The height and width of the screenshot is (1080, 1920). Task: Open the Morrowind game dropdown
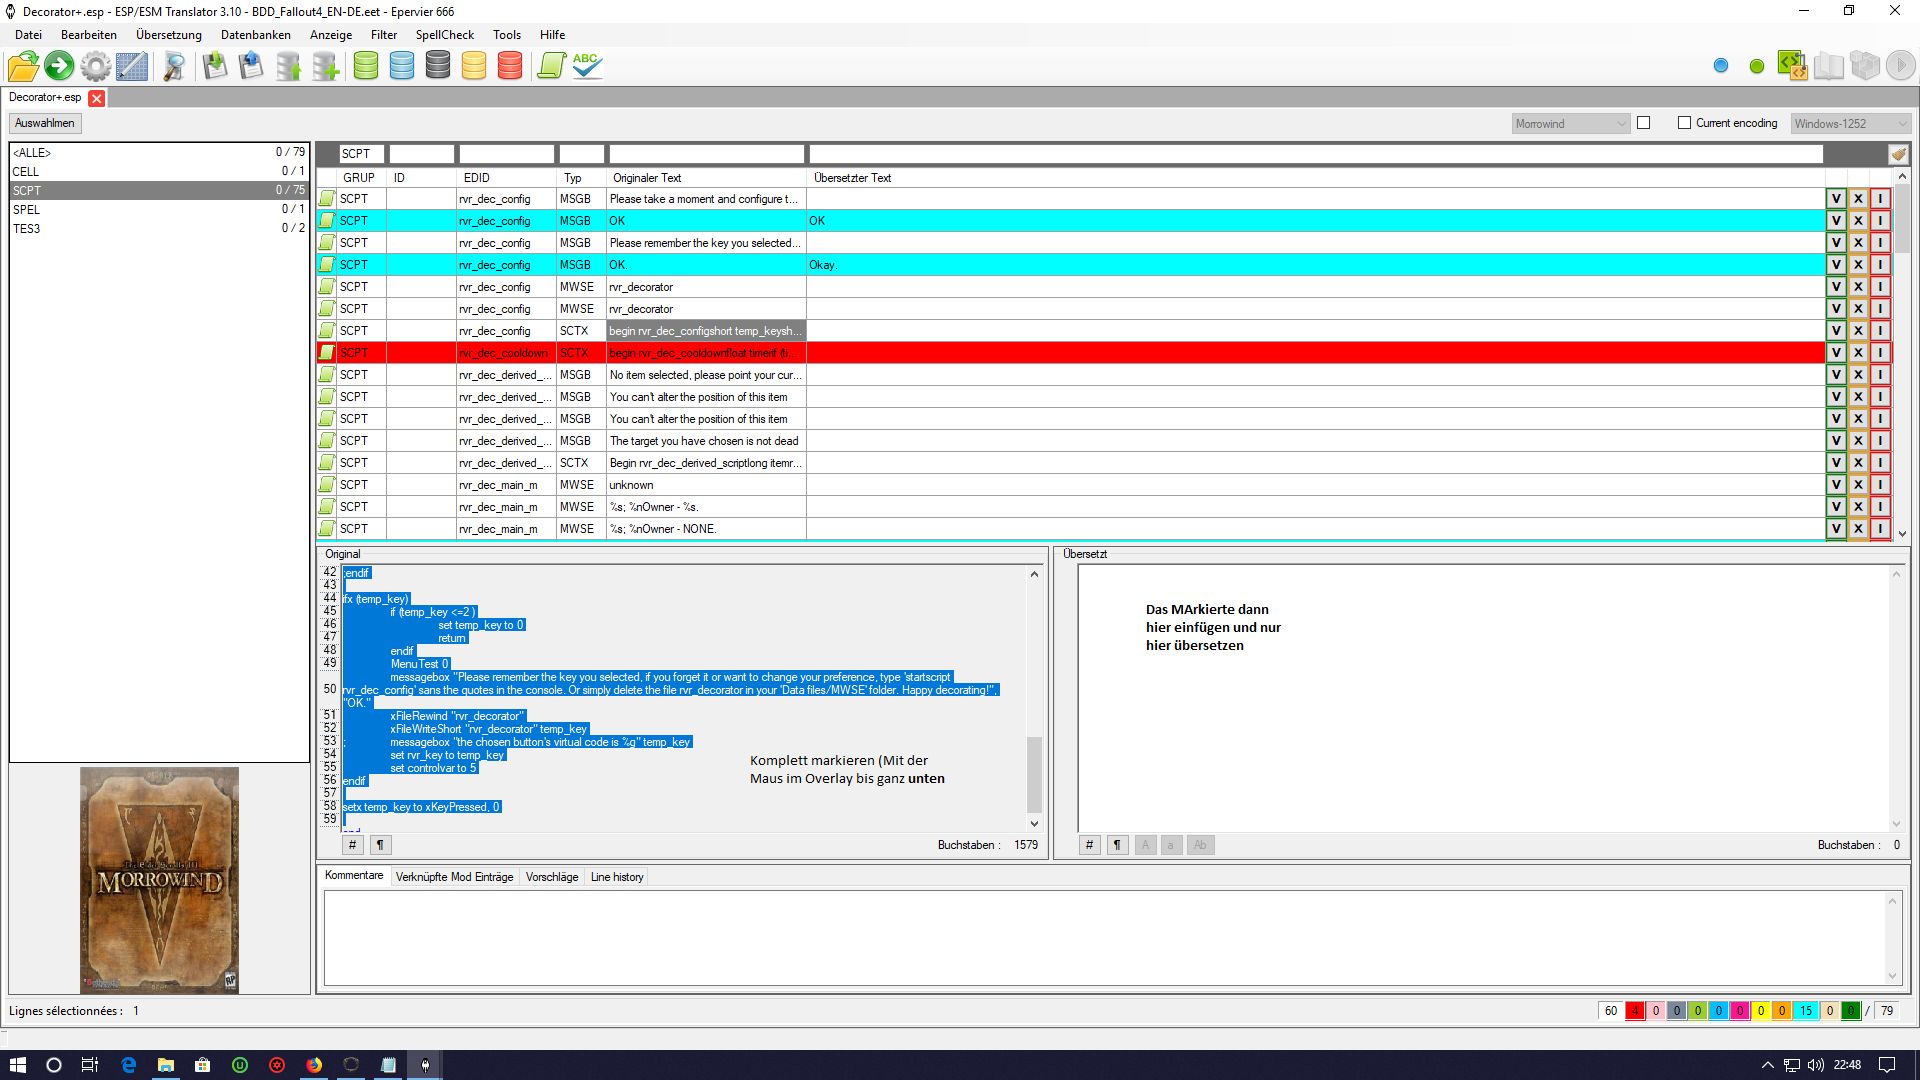click(1571, 123)
